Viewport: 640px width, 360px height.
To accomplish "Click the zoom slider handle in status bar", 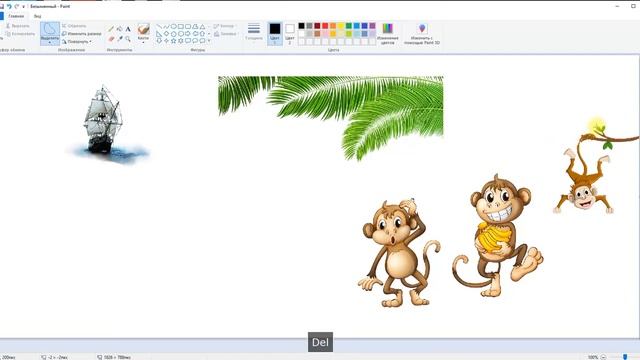I will click(x=625, y=357).
